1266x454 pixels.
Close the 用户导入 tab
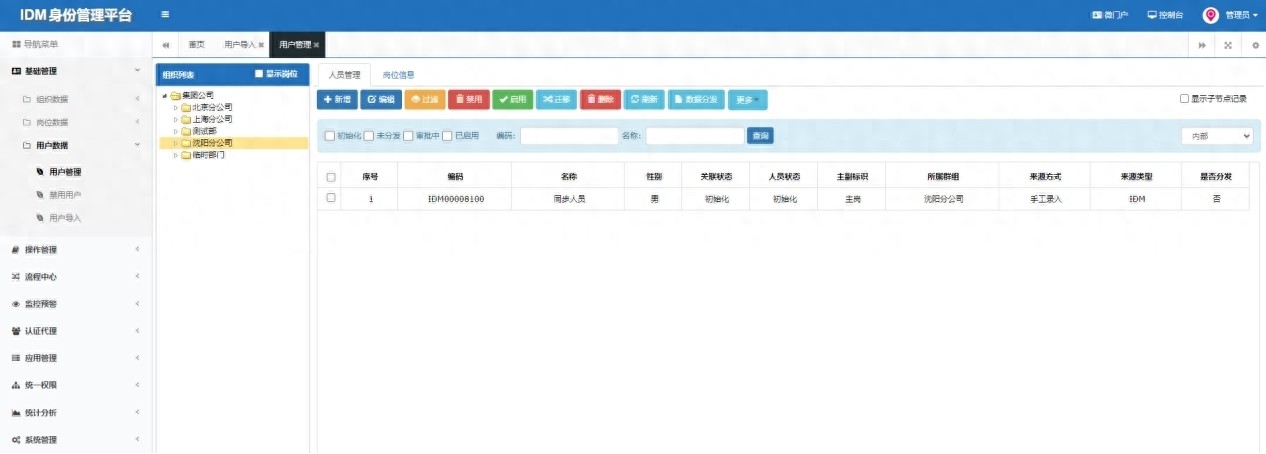click(x=261, y=45)
